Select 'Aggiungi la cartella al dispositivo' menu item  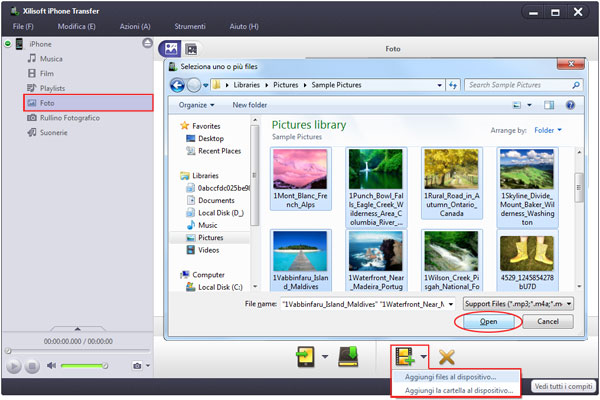[454, 390]
